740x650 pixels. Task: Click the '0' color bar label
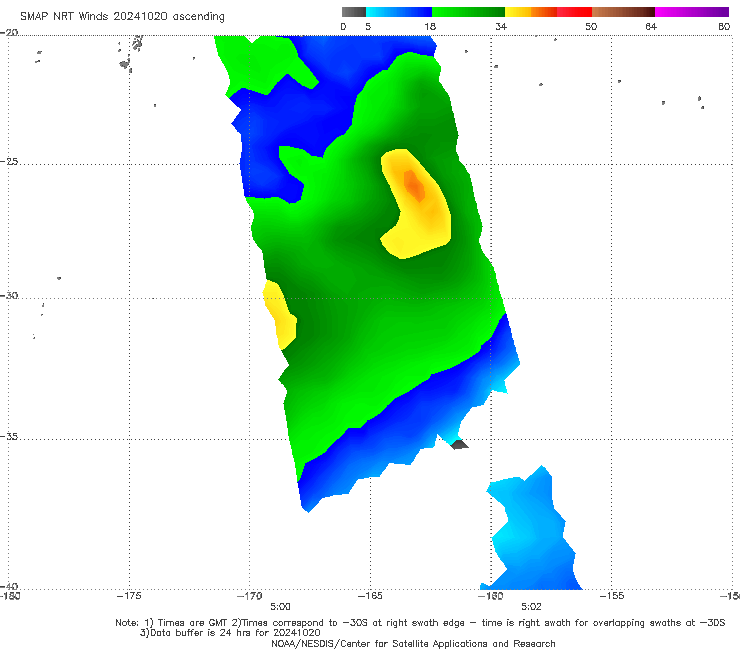tap(343, 26)
